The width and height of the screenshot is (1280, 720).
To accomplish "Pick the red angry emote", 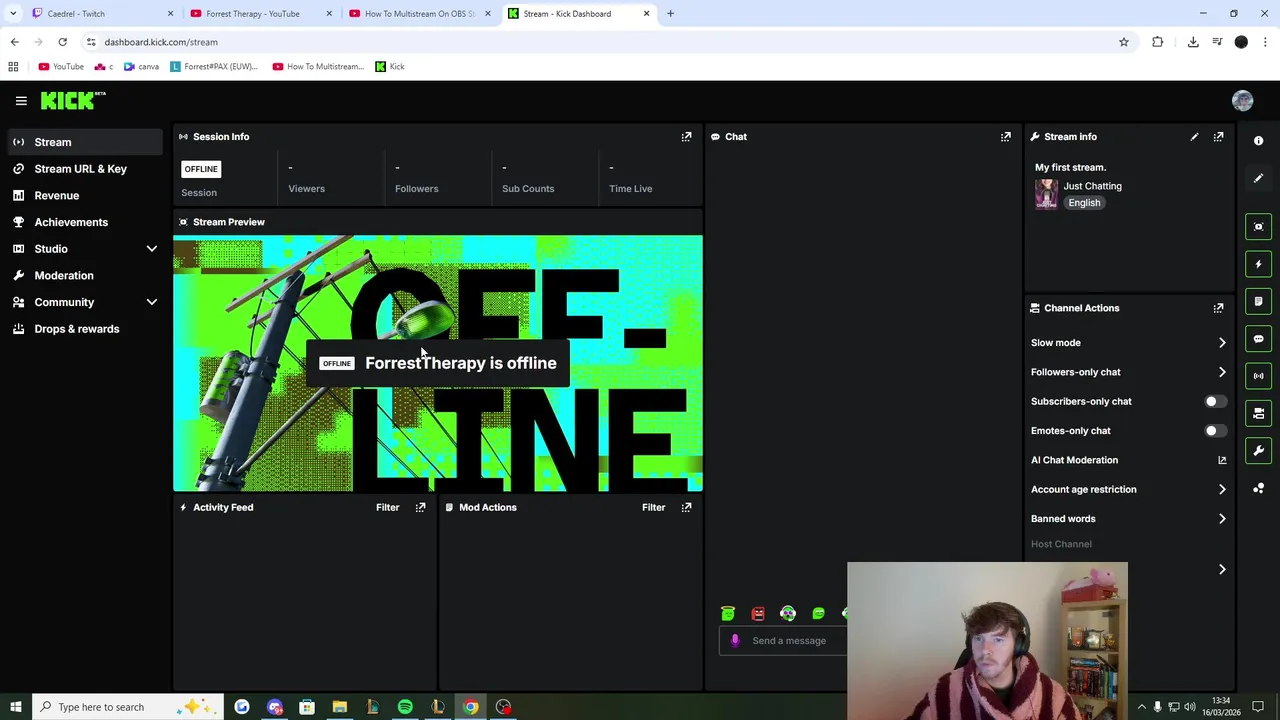I will click(x=758, y=613).
